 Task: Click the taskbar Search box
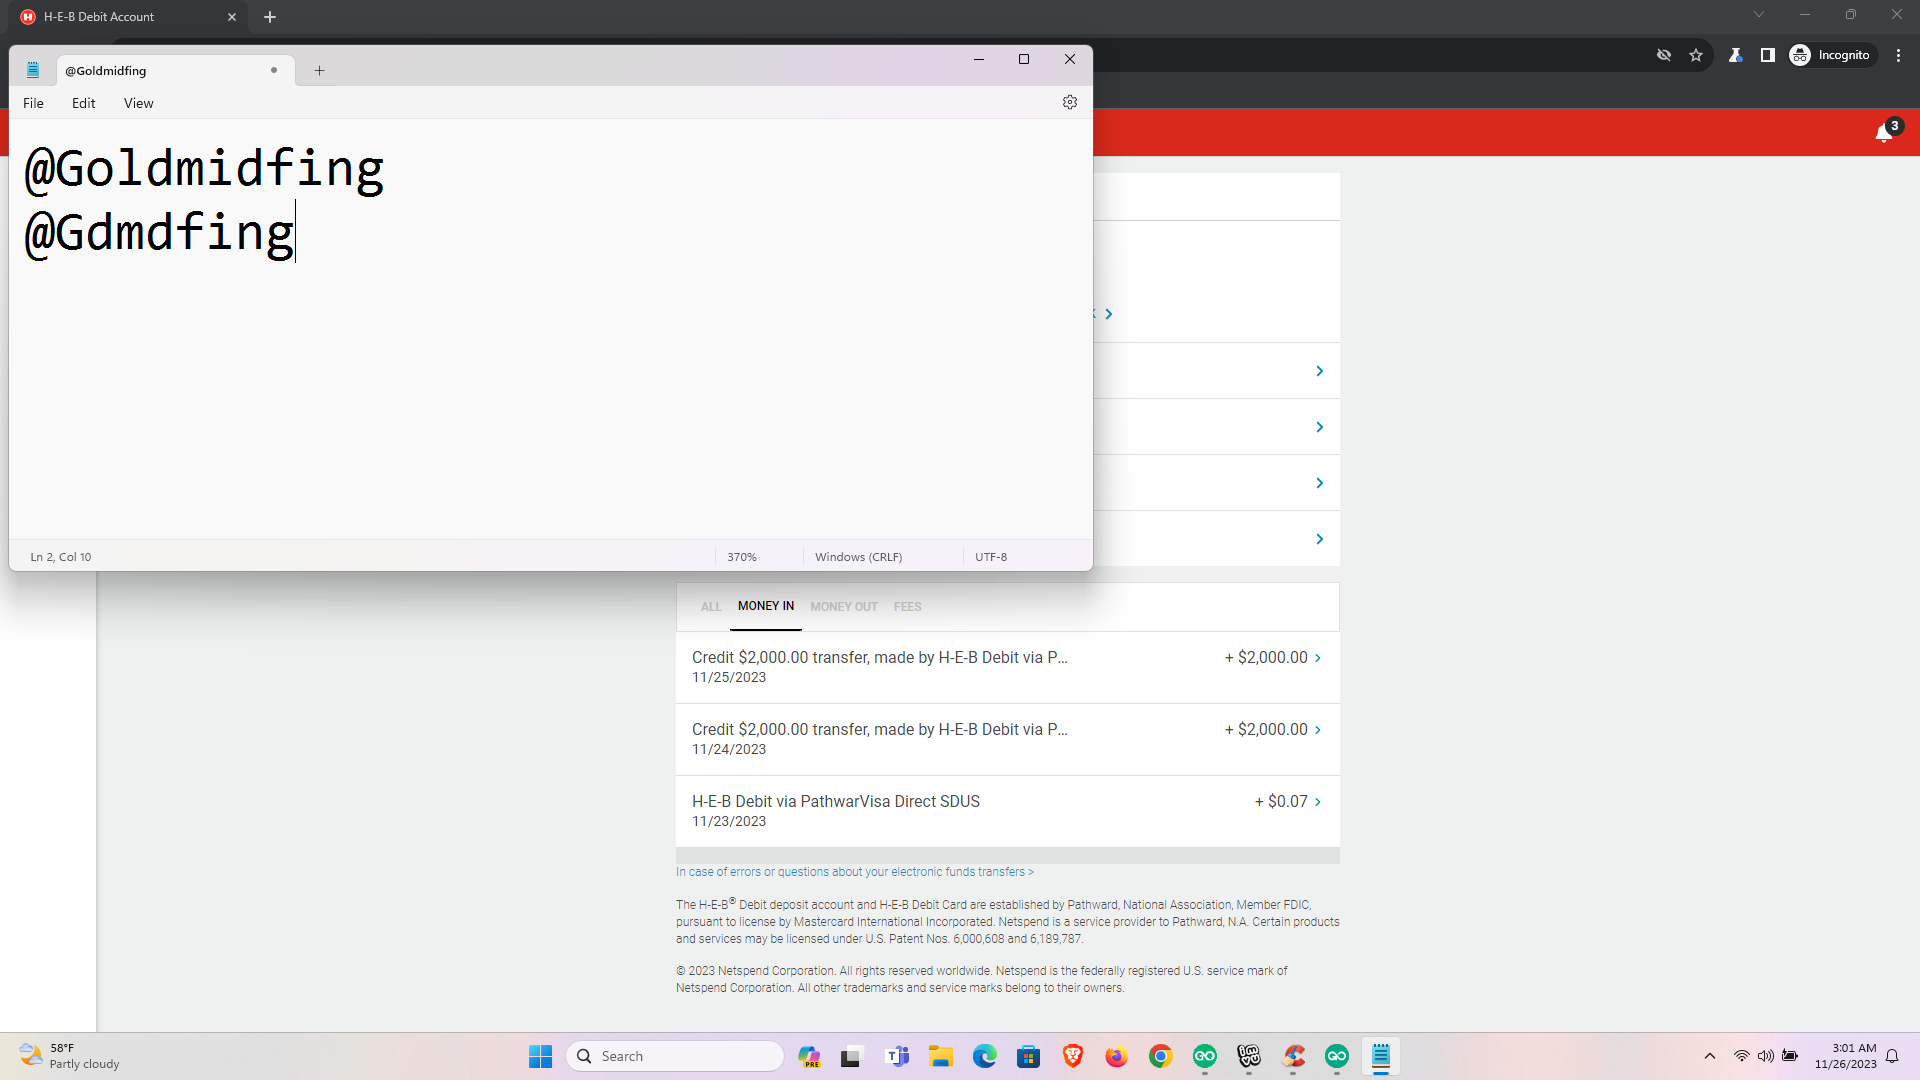(x=675, y=1056)
